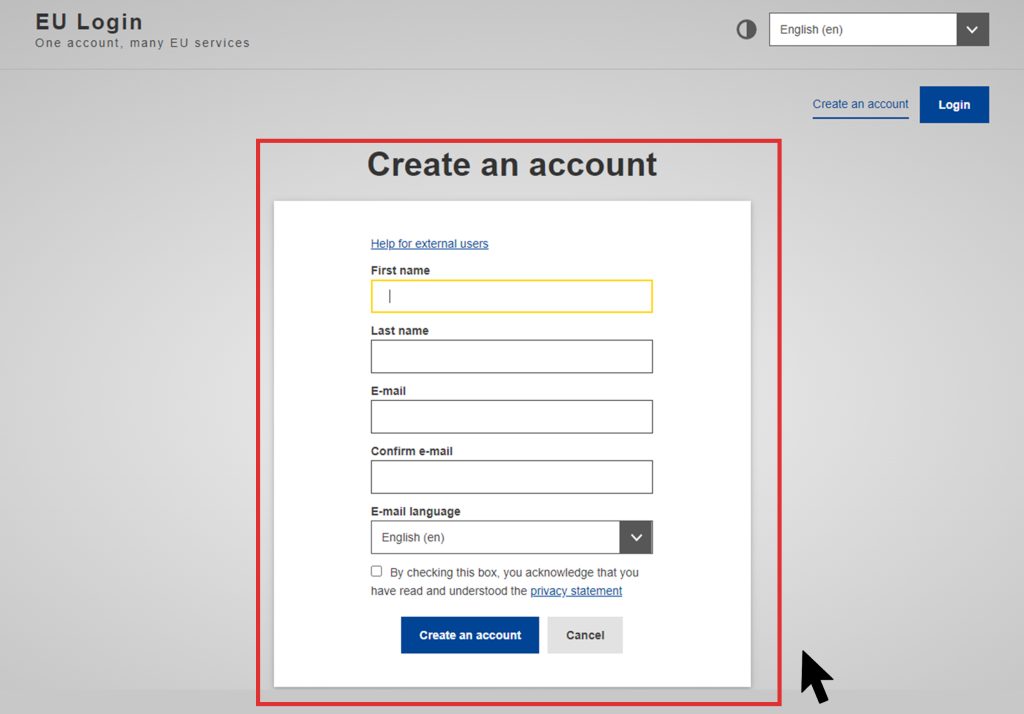Open the top language dropdown arrow

tap(972, 29)
